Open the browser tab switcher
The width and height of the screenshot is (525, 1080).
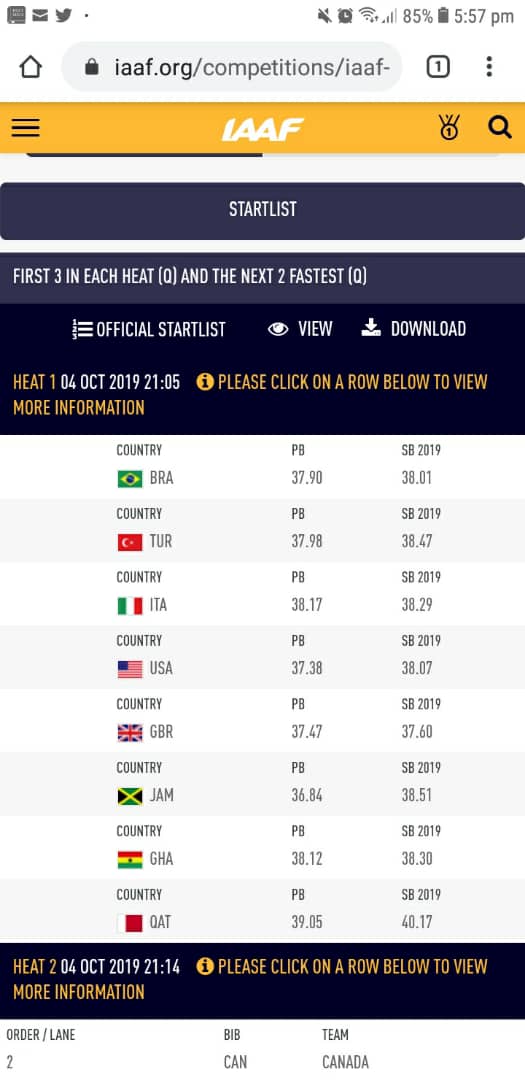[438, 67]
